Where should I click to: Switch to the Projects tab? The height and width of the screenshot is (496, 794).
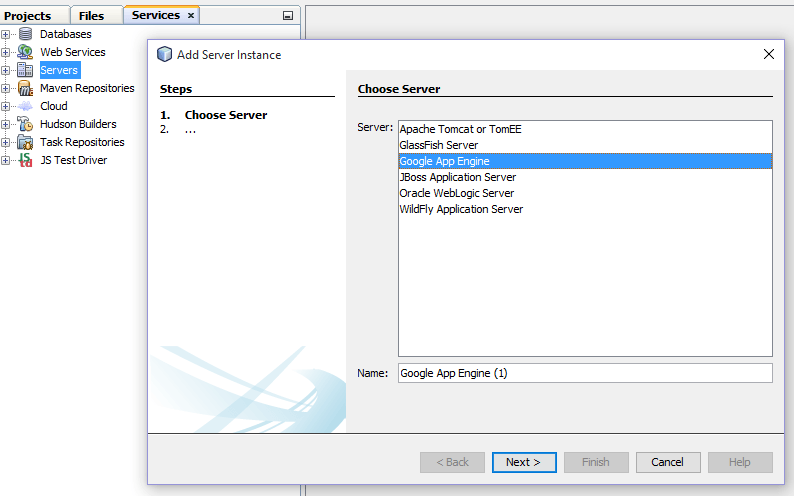[28, 16]
